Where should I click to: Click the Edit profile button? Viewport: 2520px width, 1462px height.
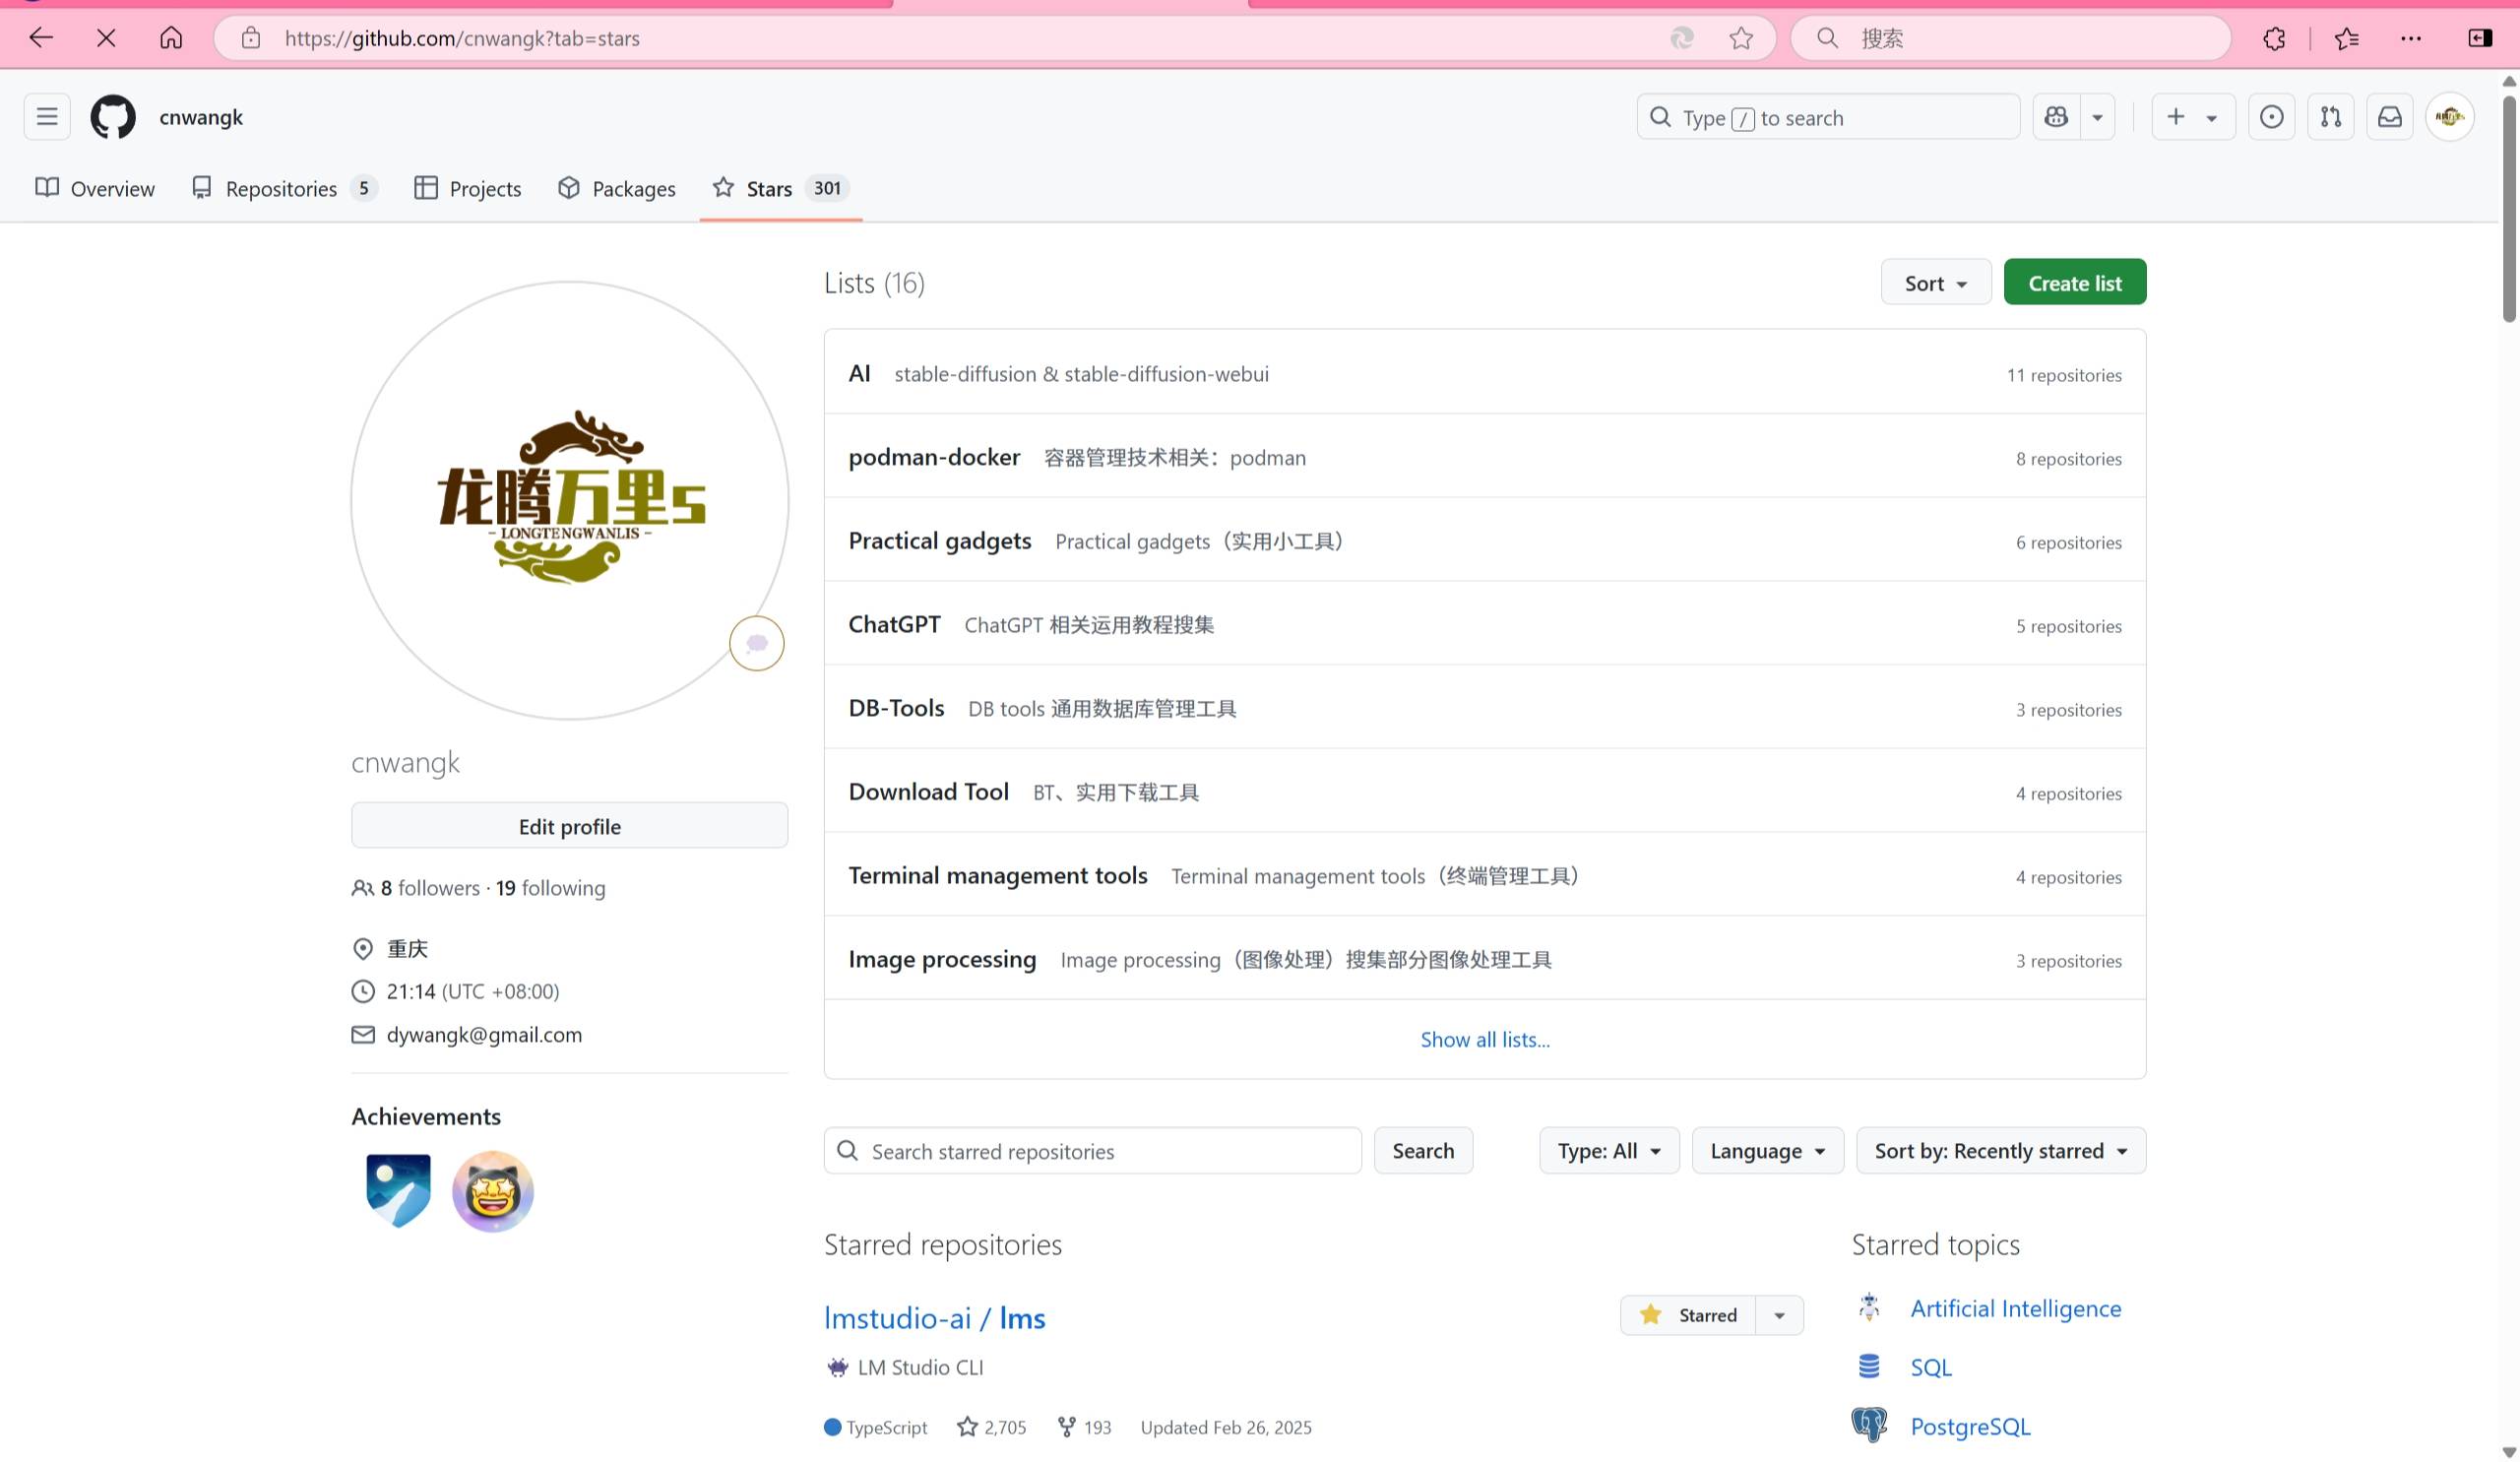[x=569, y=826]
